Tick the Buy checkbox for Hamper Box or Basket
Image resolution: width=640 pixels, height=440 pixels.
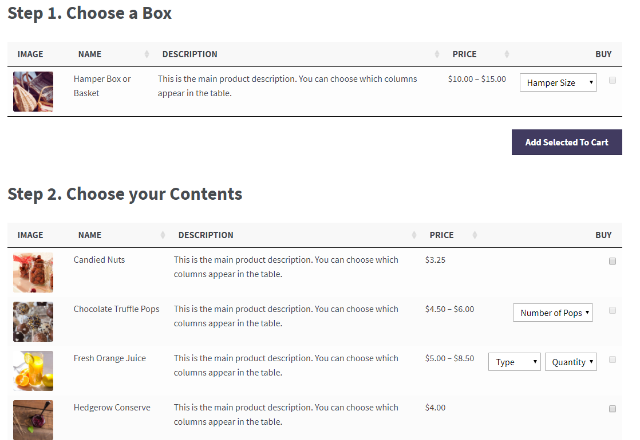click(612, 80)
